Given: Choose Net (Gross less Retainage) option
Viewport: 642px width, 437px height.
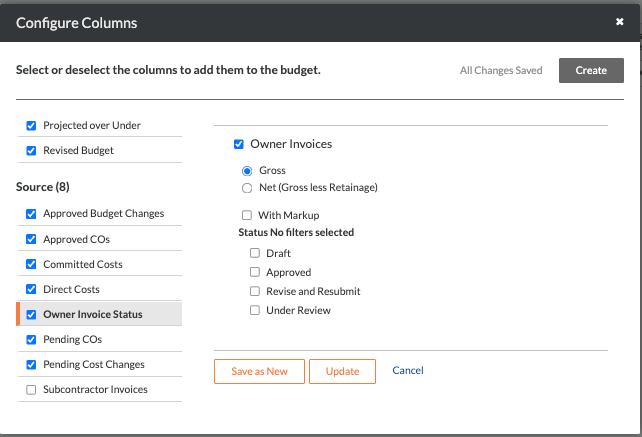Looking at the screenshot, I should coord(247,187).
